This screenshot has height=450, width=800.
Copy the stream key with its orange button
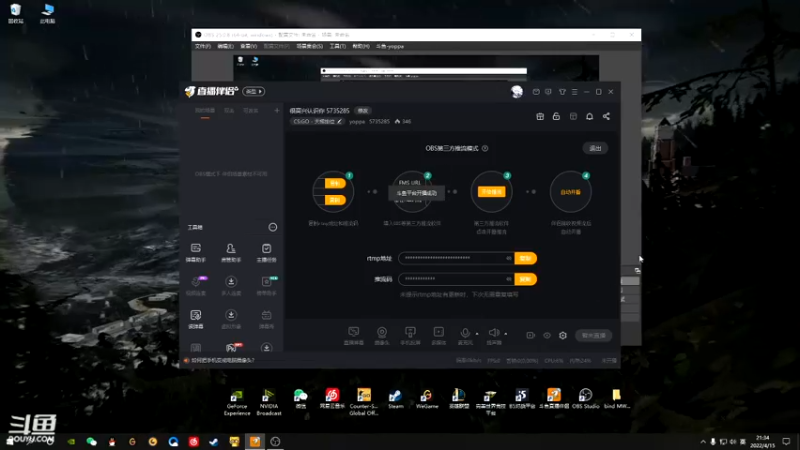pyautogui.click(x=526, y=279)
